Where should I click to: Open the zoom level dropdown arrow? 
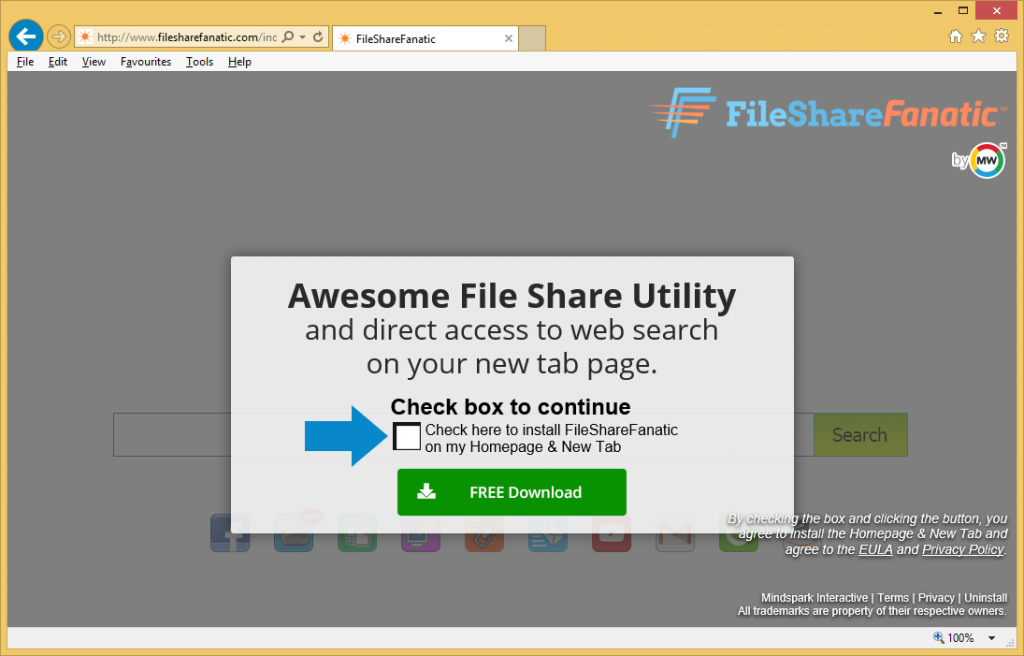(991, 638)
